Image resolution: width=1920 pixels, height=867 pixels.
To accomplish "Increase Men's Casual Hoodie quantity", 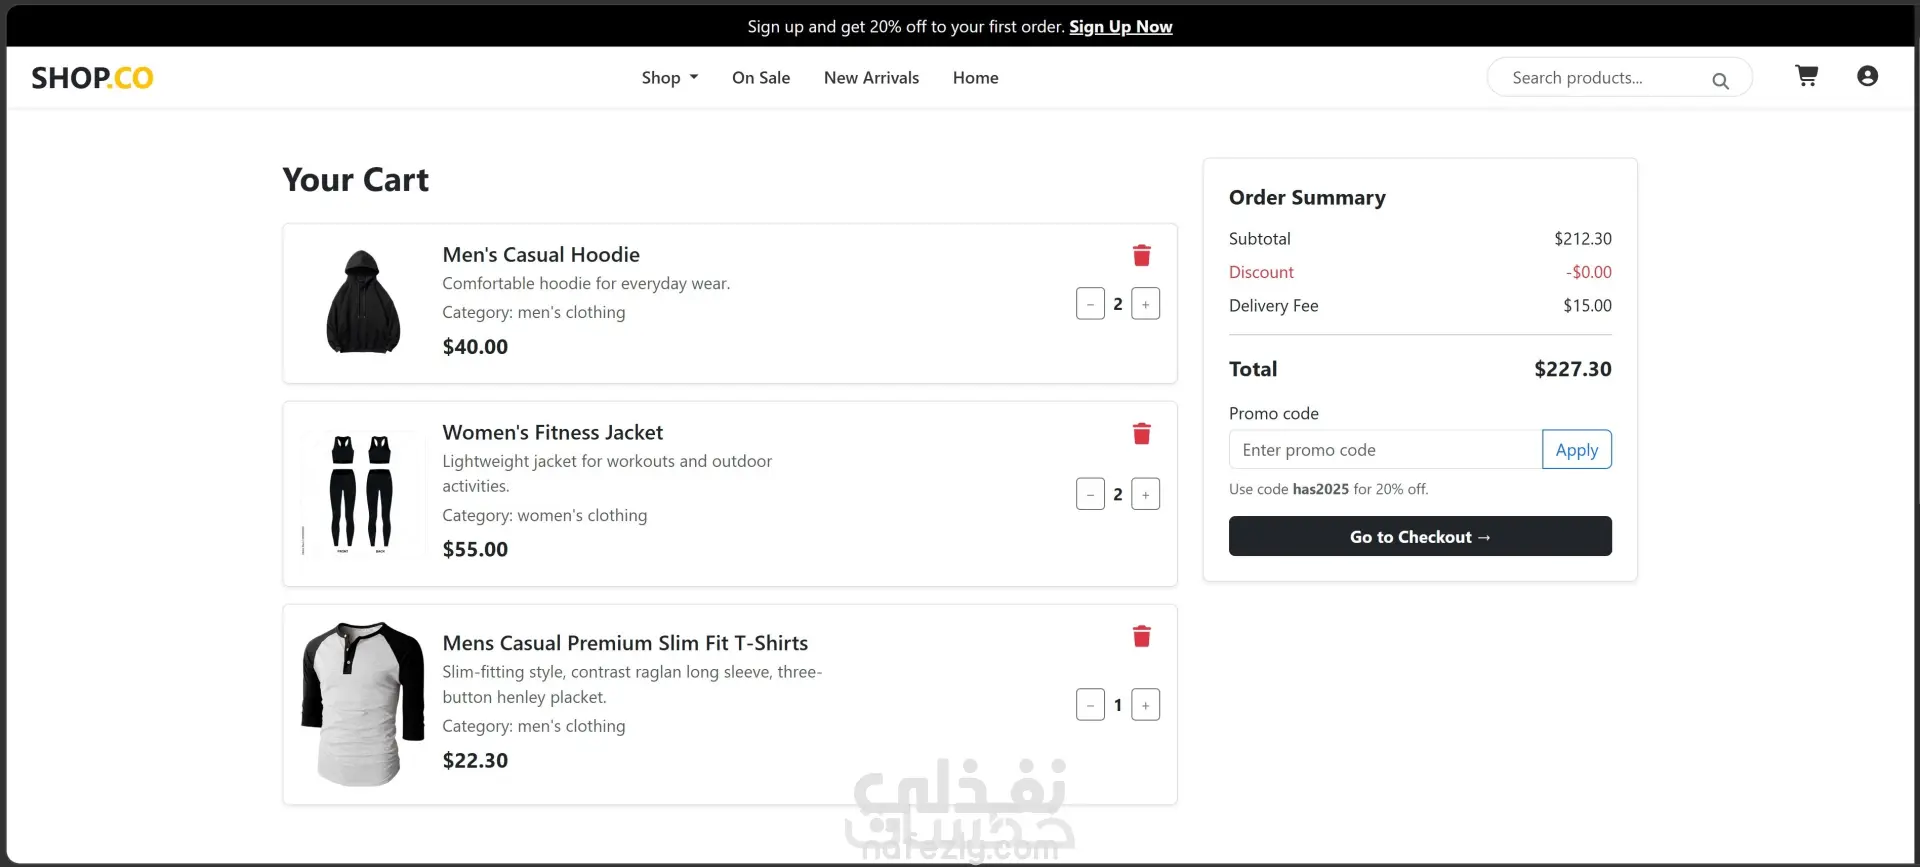I will pyautogui.click(x=1146, y=304).
